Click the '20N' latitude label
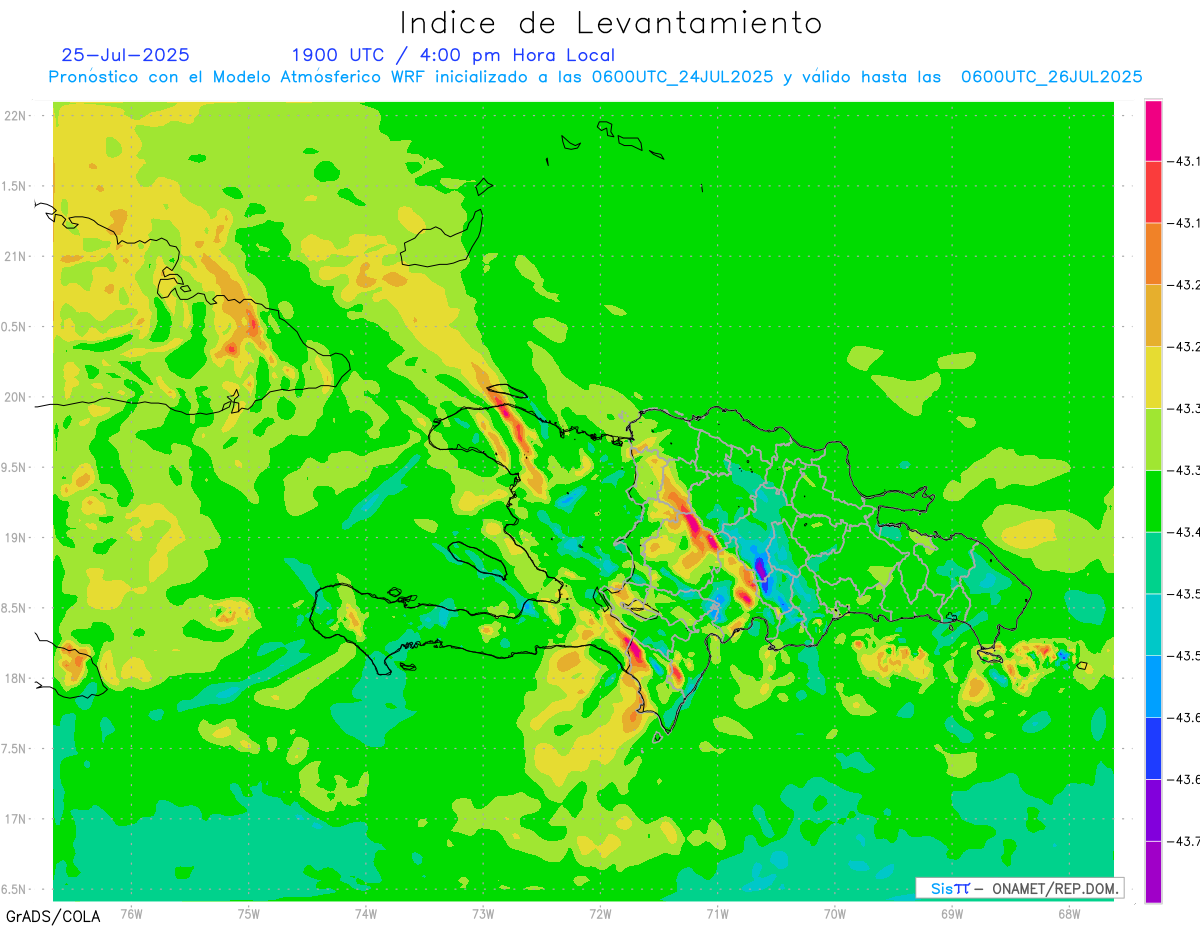This screenshot has width=1200, height=927. [16, 398]
